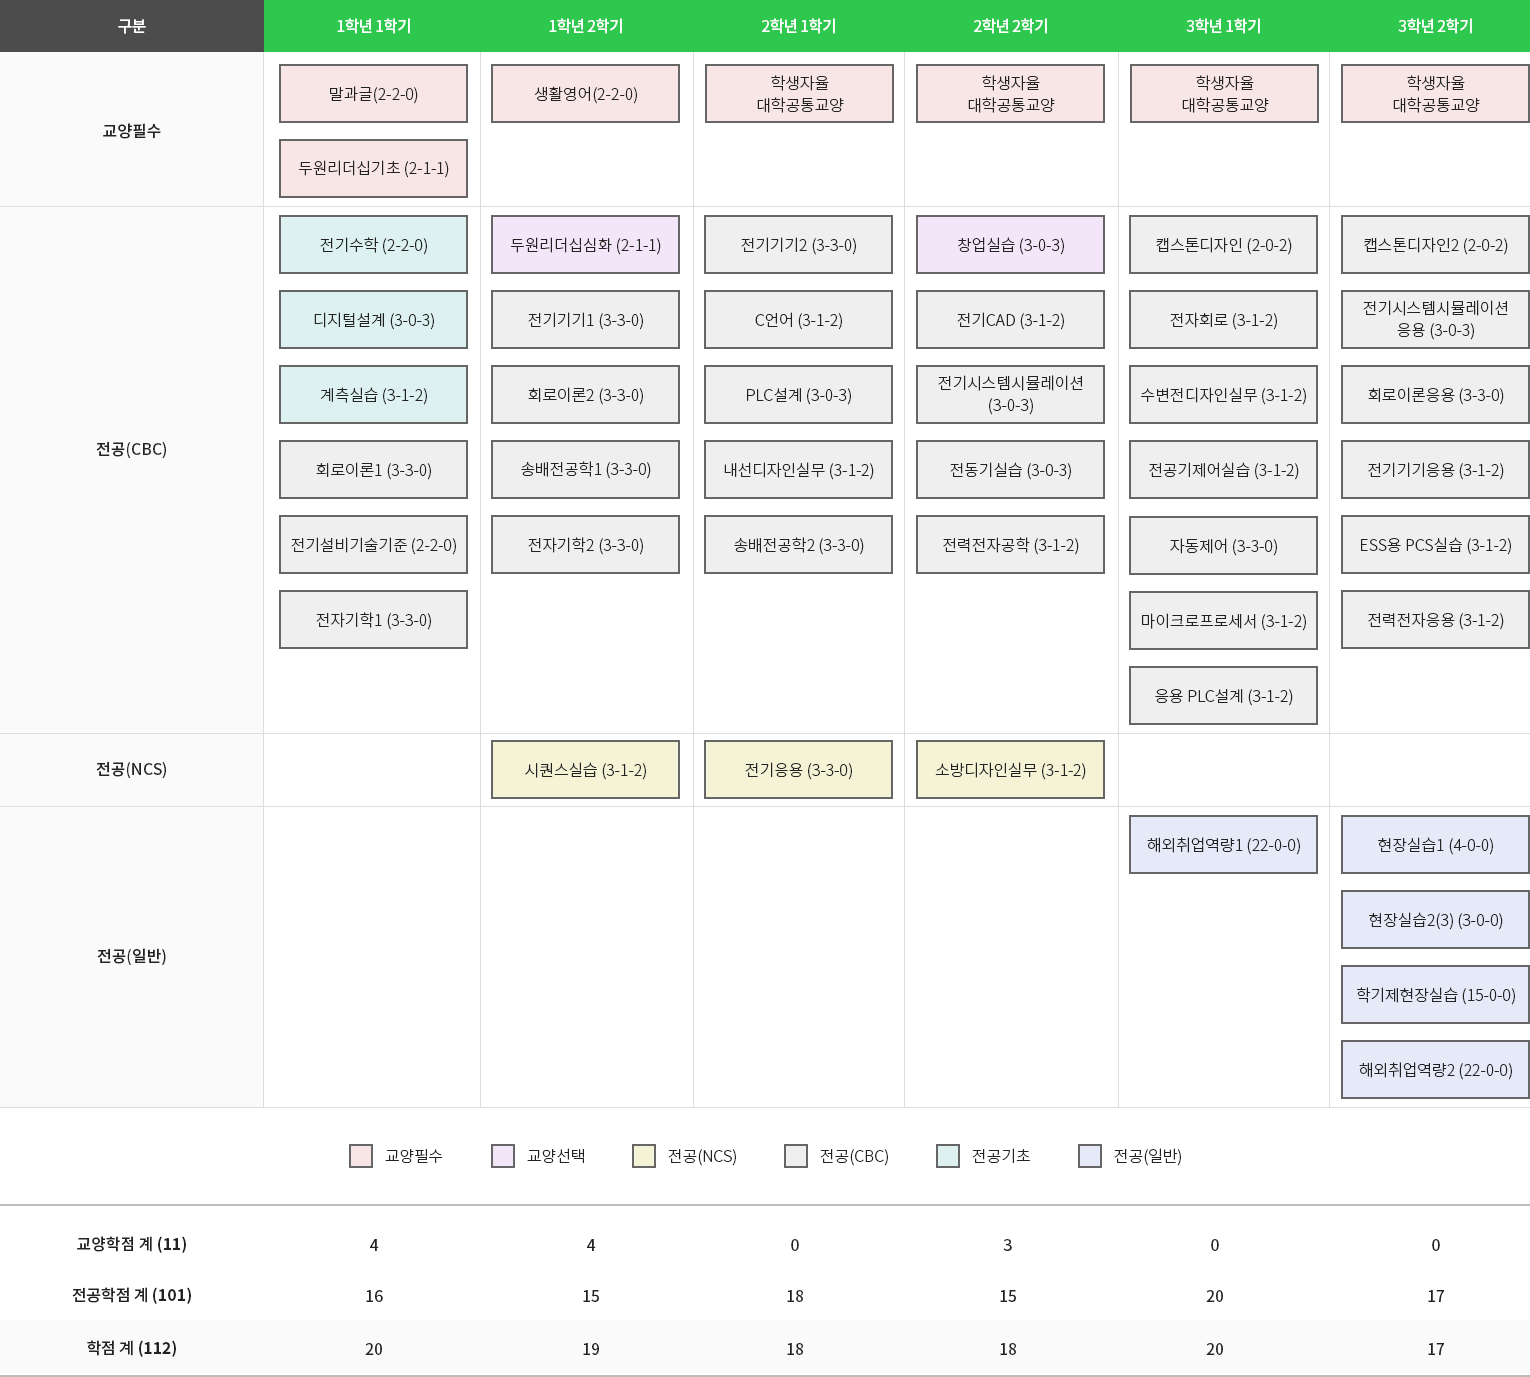
Task: Select 캡스톤디자인2 (2-0-2) course
Action: coord(1435,245)
